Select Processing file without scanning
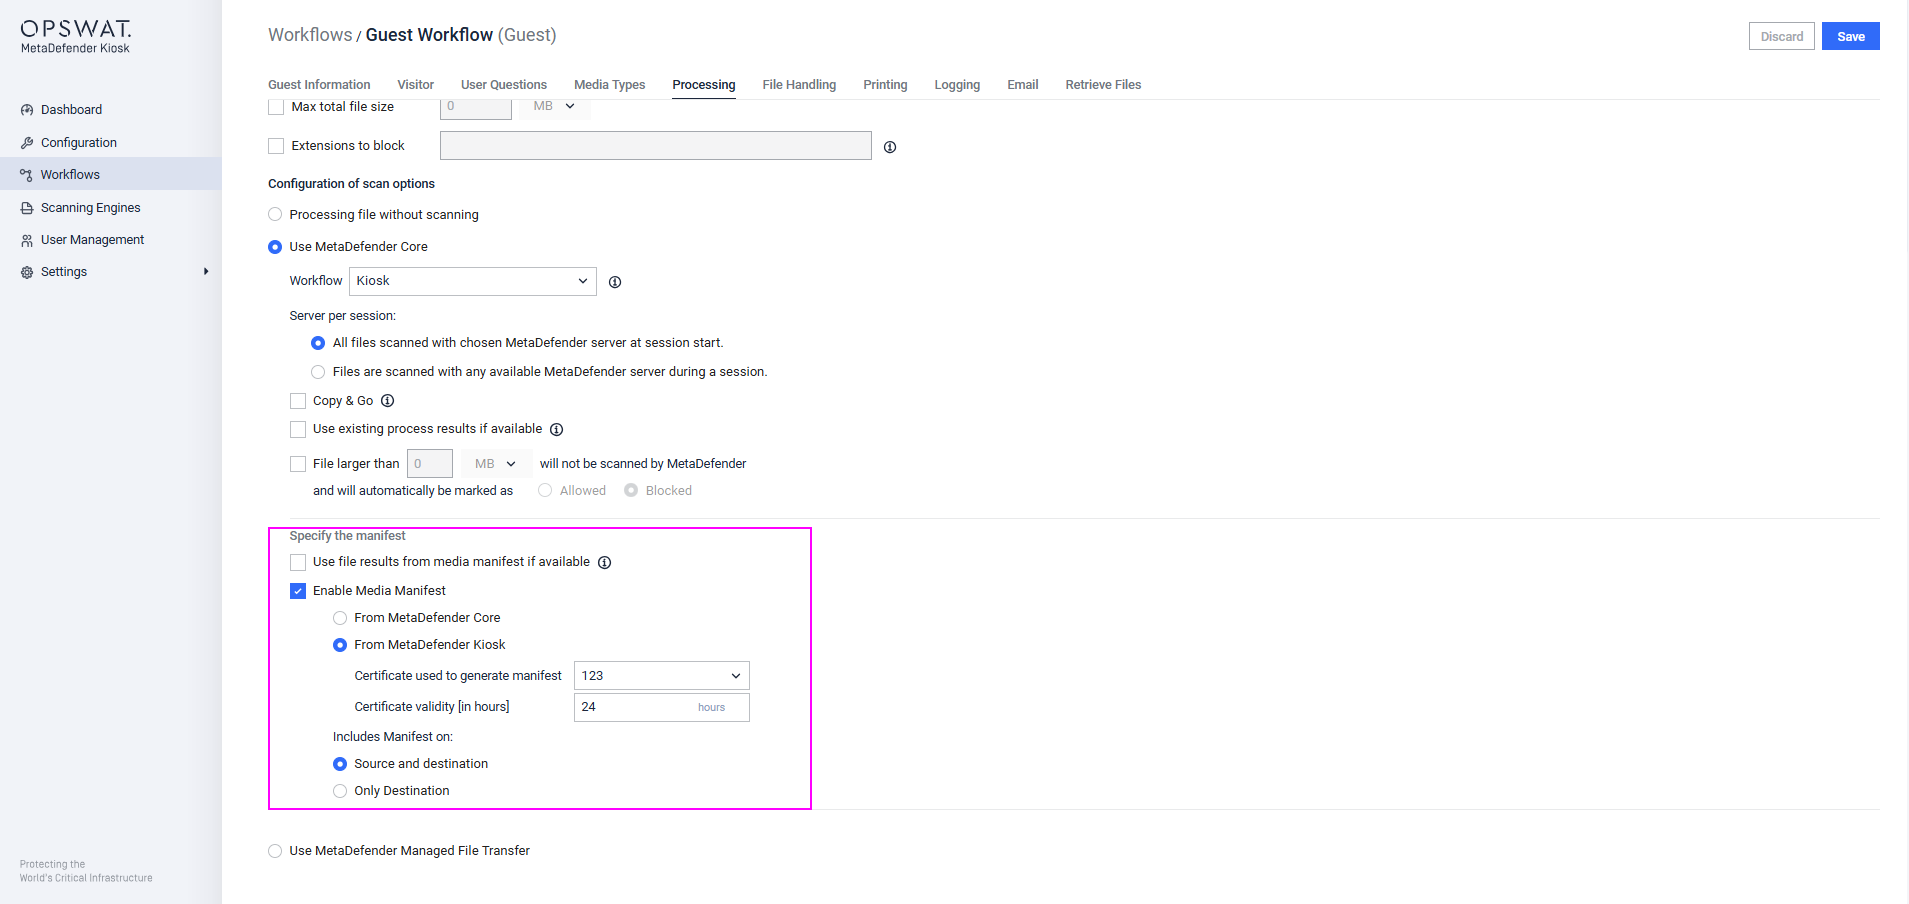The width and height of the screenshot is (1909, 904). (x=275, y=215)
